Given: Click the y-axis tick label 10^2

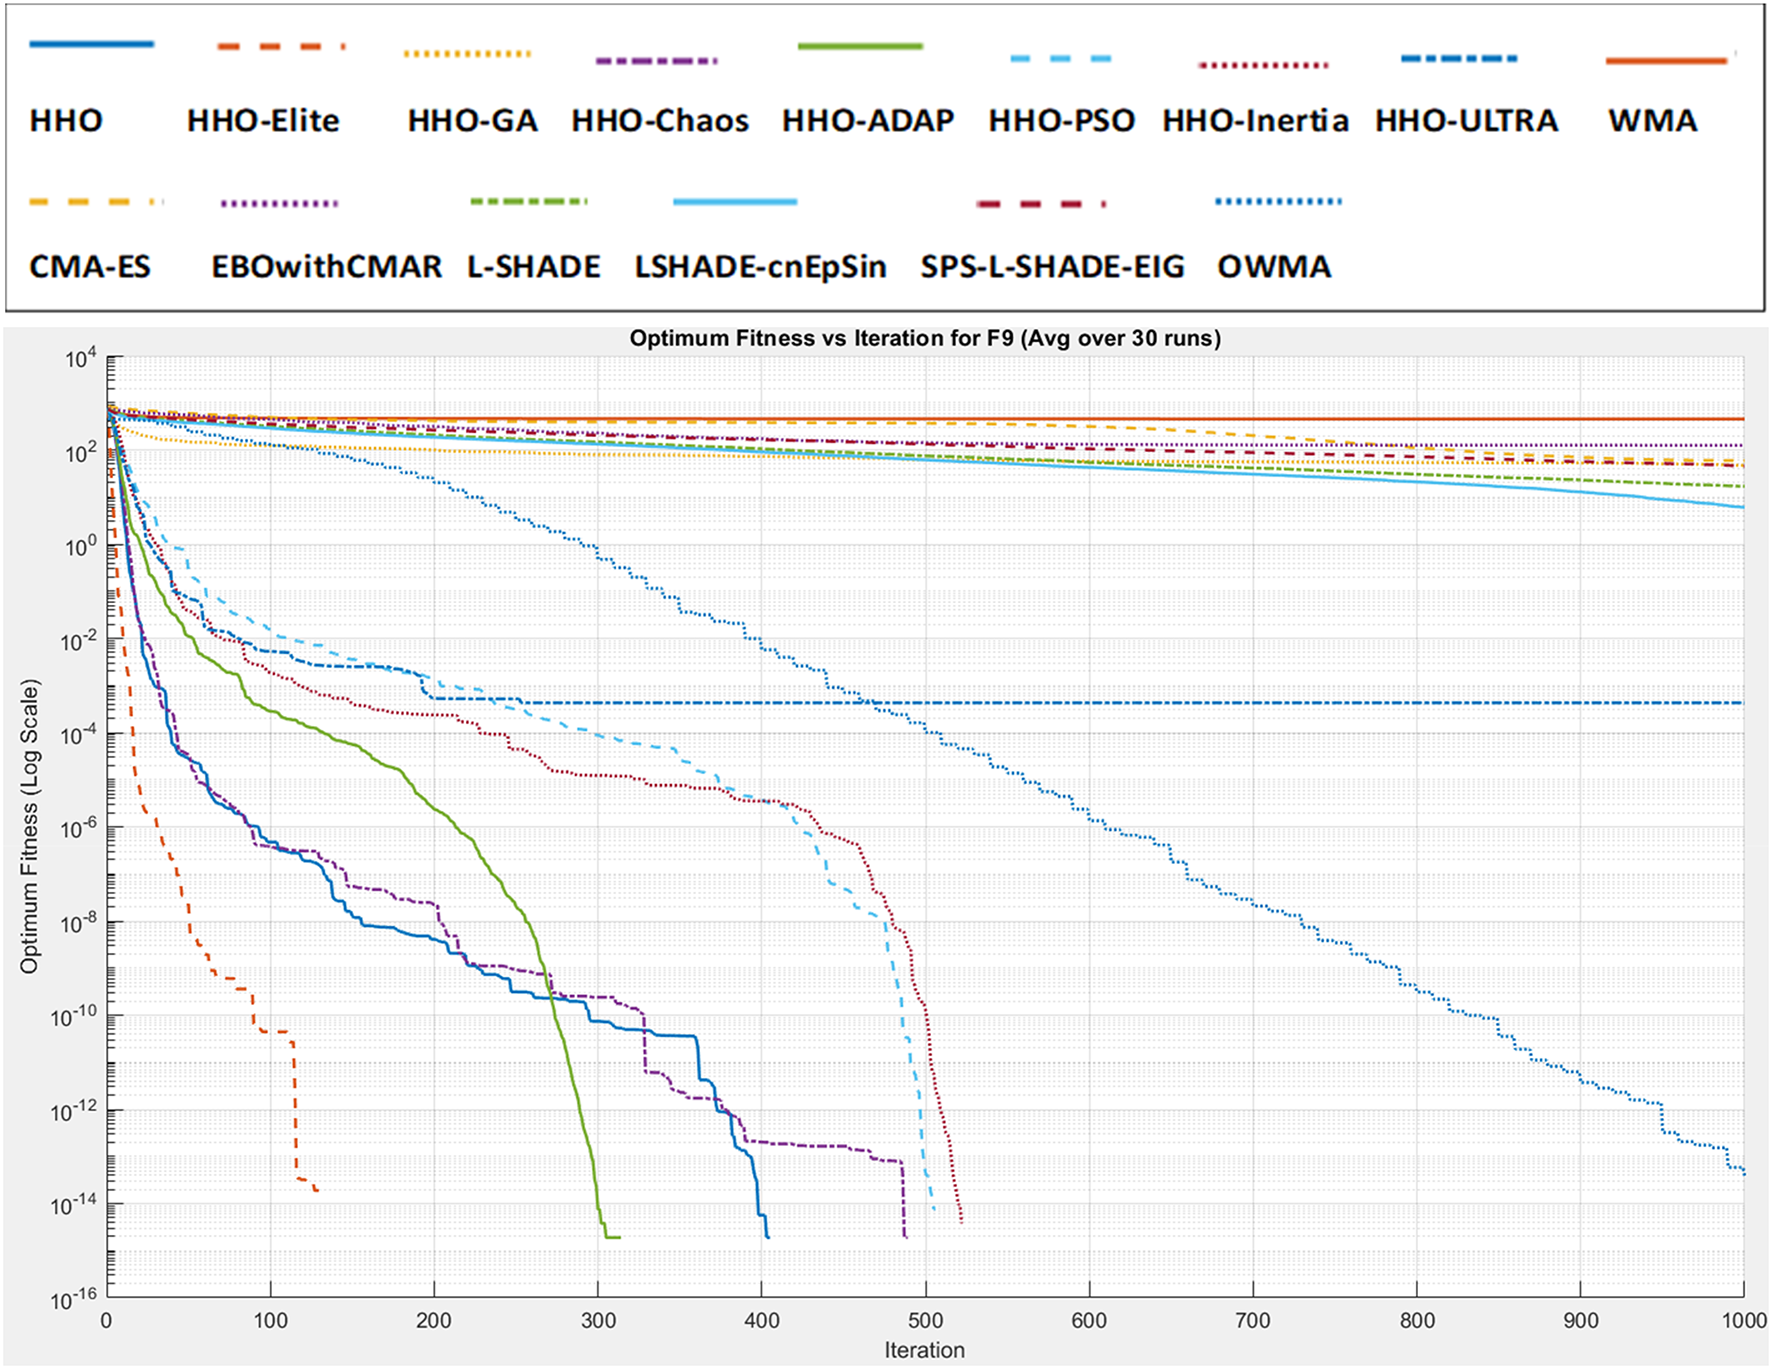Looking at the screenshot, I should click(80, 452).
